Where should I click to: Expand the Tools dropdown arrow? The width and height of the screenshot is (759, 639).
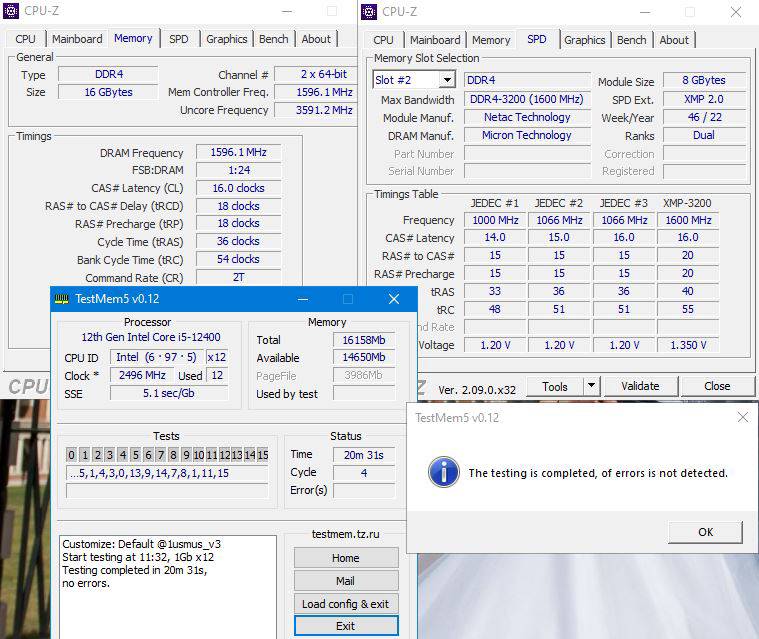(591, 386)
